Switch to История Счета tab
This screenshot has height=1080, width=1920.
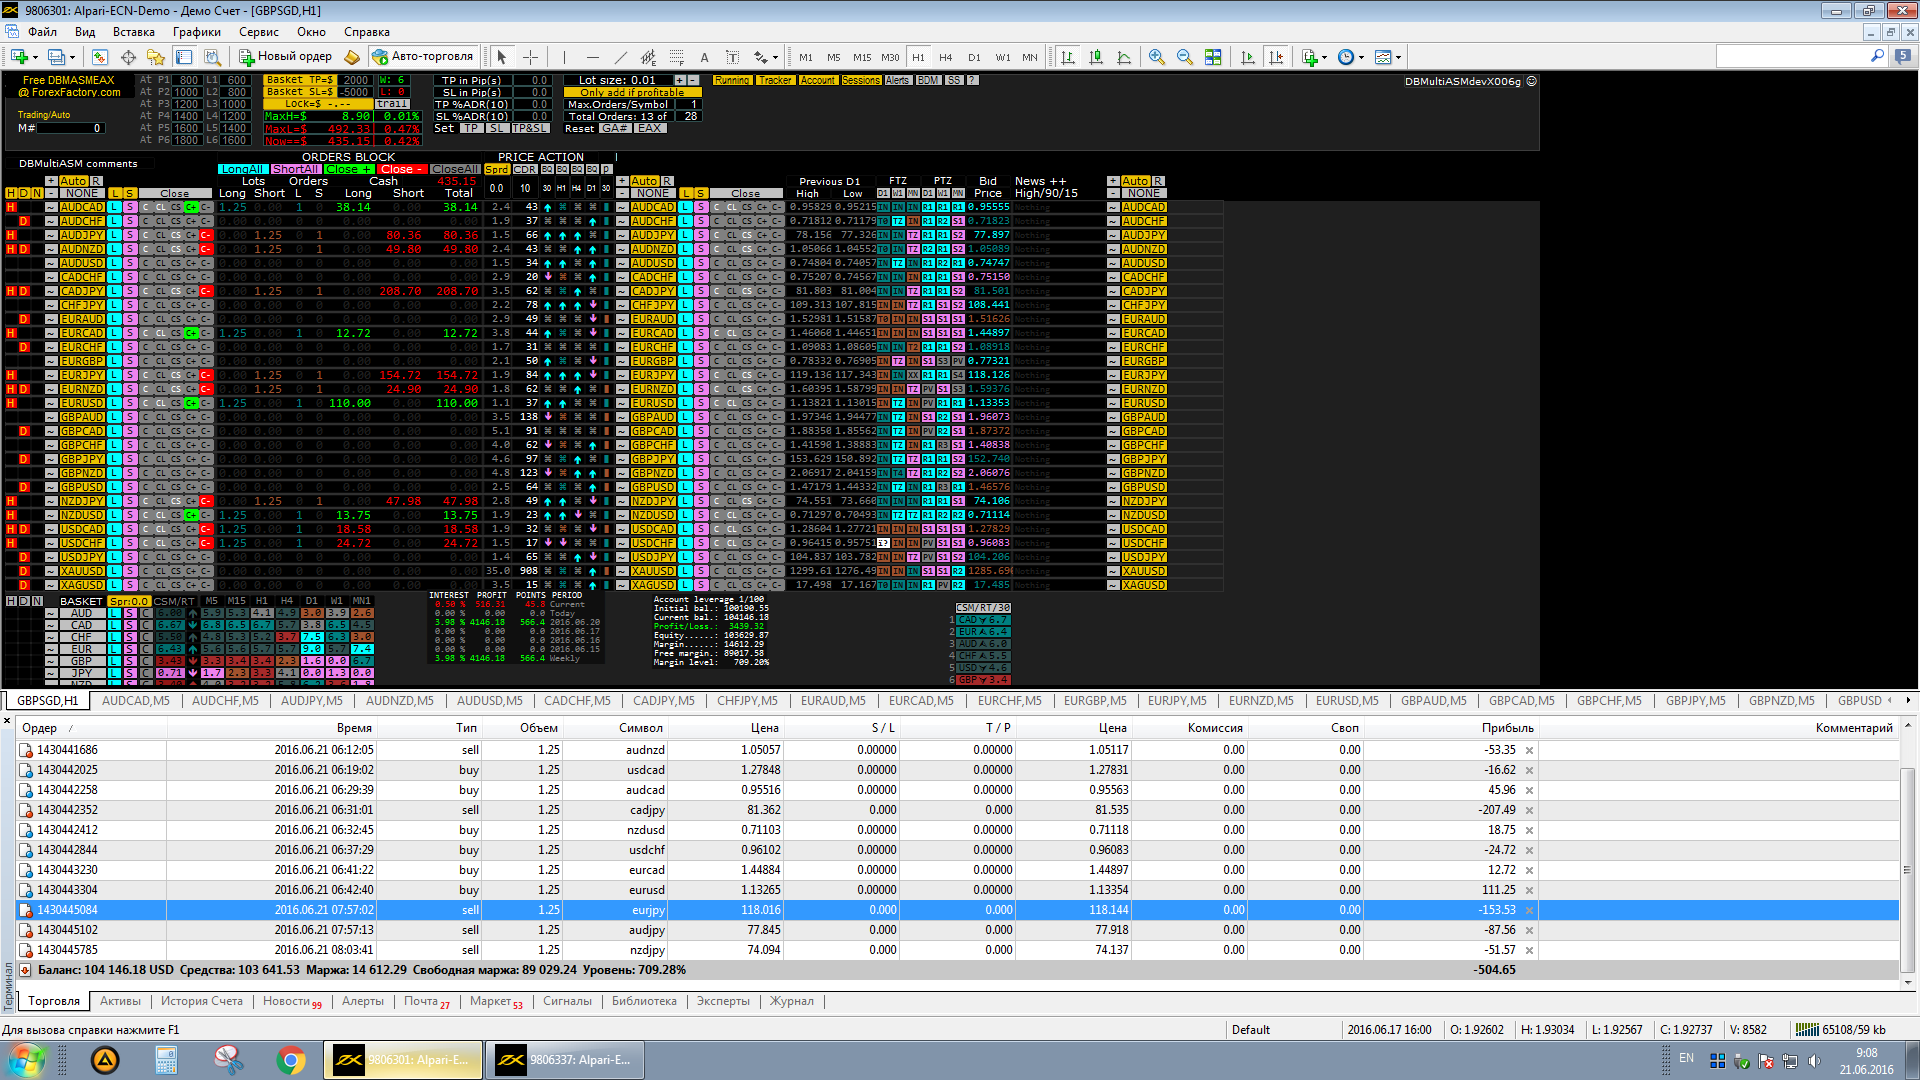(202, 1001)
